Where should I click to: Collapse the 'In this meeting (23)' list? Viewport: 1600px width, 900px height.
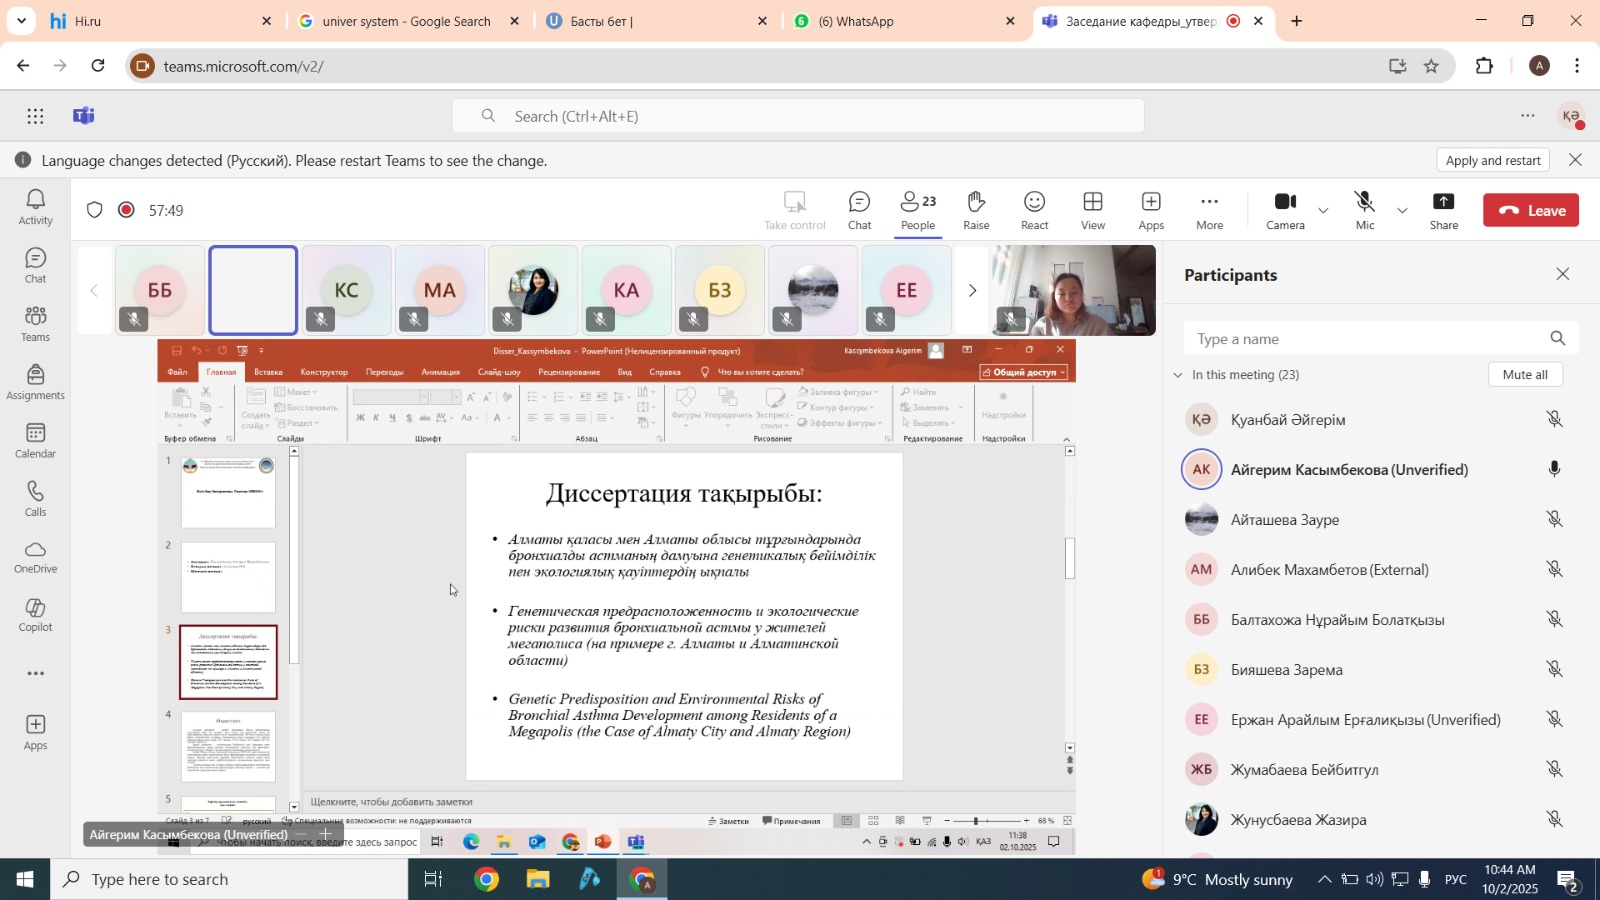point(1178,375)
